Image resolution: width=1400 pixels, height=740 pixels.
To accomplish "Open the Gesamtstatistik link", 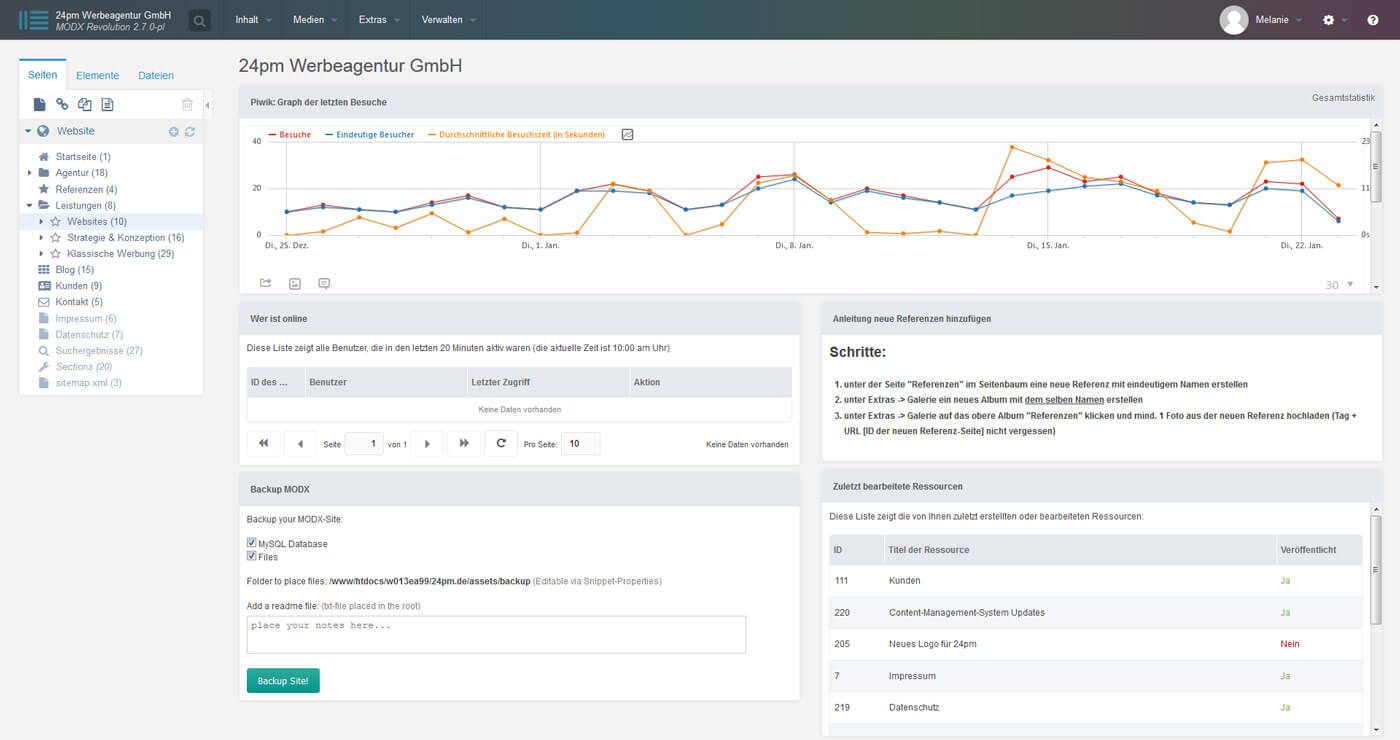I will (1343, 98).
